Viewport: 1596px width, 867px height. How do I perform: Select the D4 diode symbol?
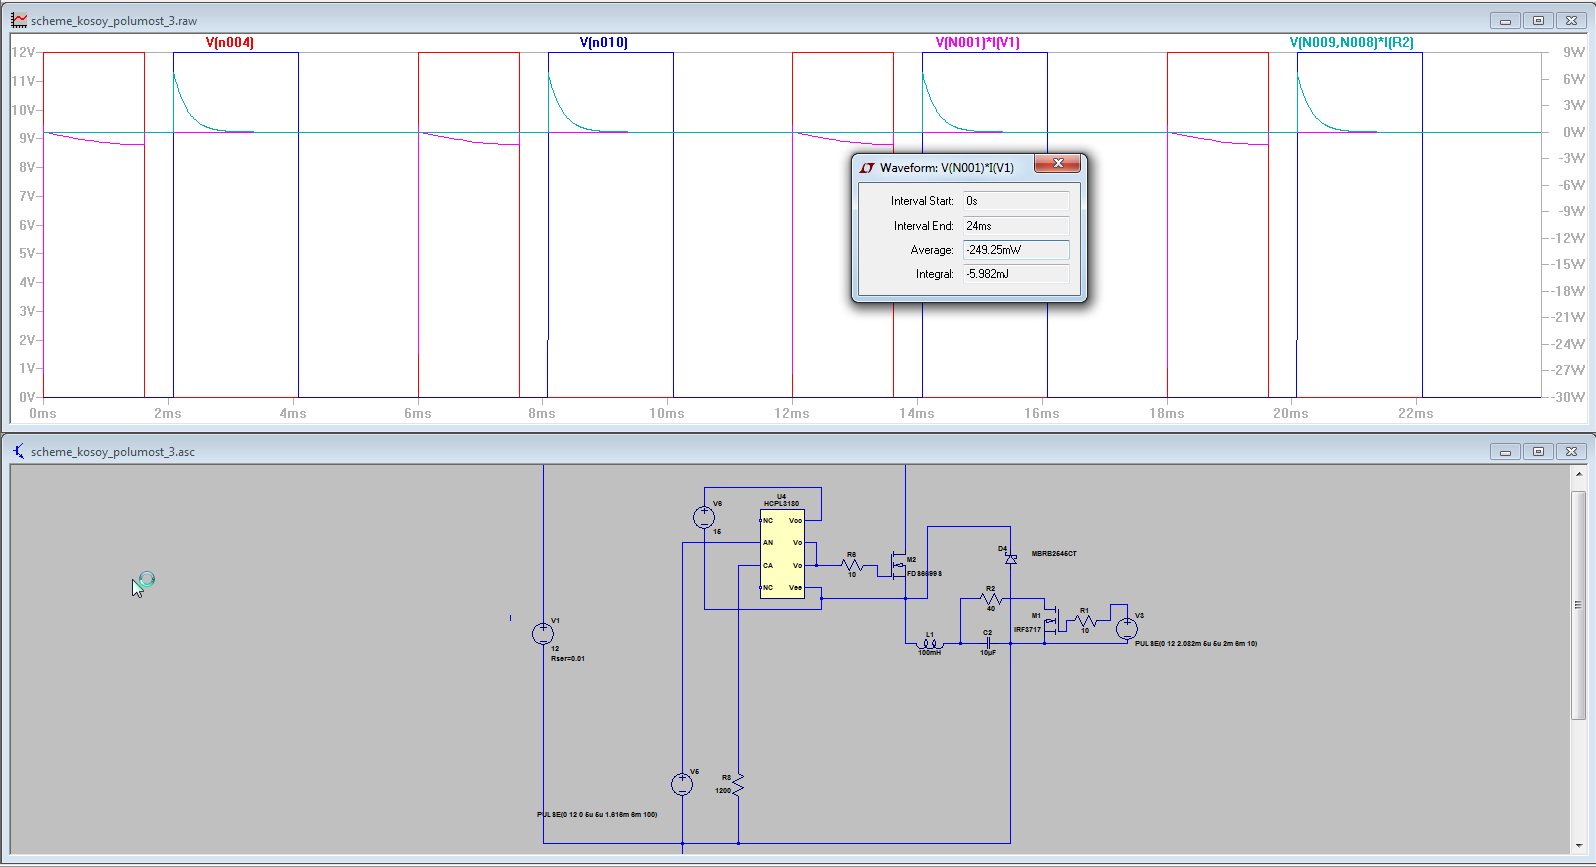coord(1010,558)
